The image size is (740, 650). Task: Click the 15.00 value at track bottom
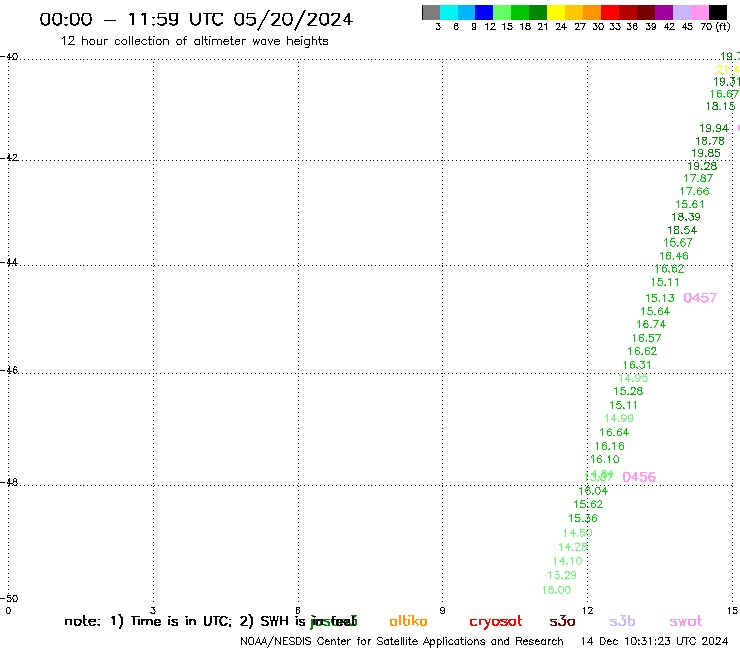[556, 590]
